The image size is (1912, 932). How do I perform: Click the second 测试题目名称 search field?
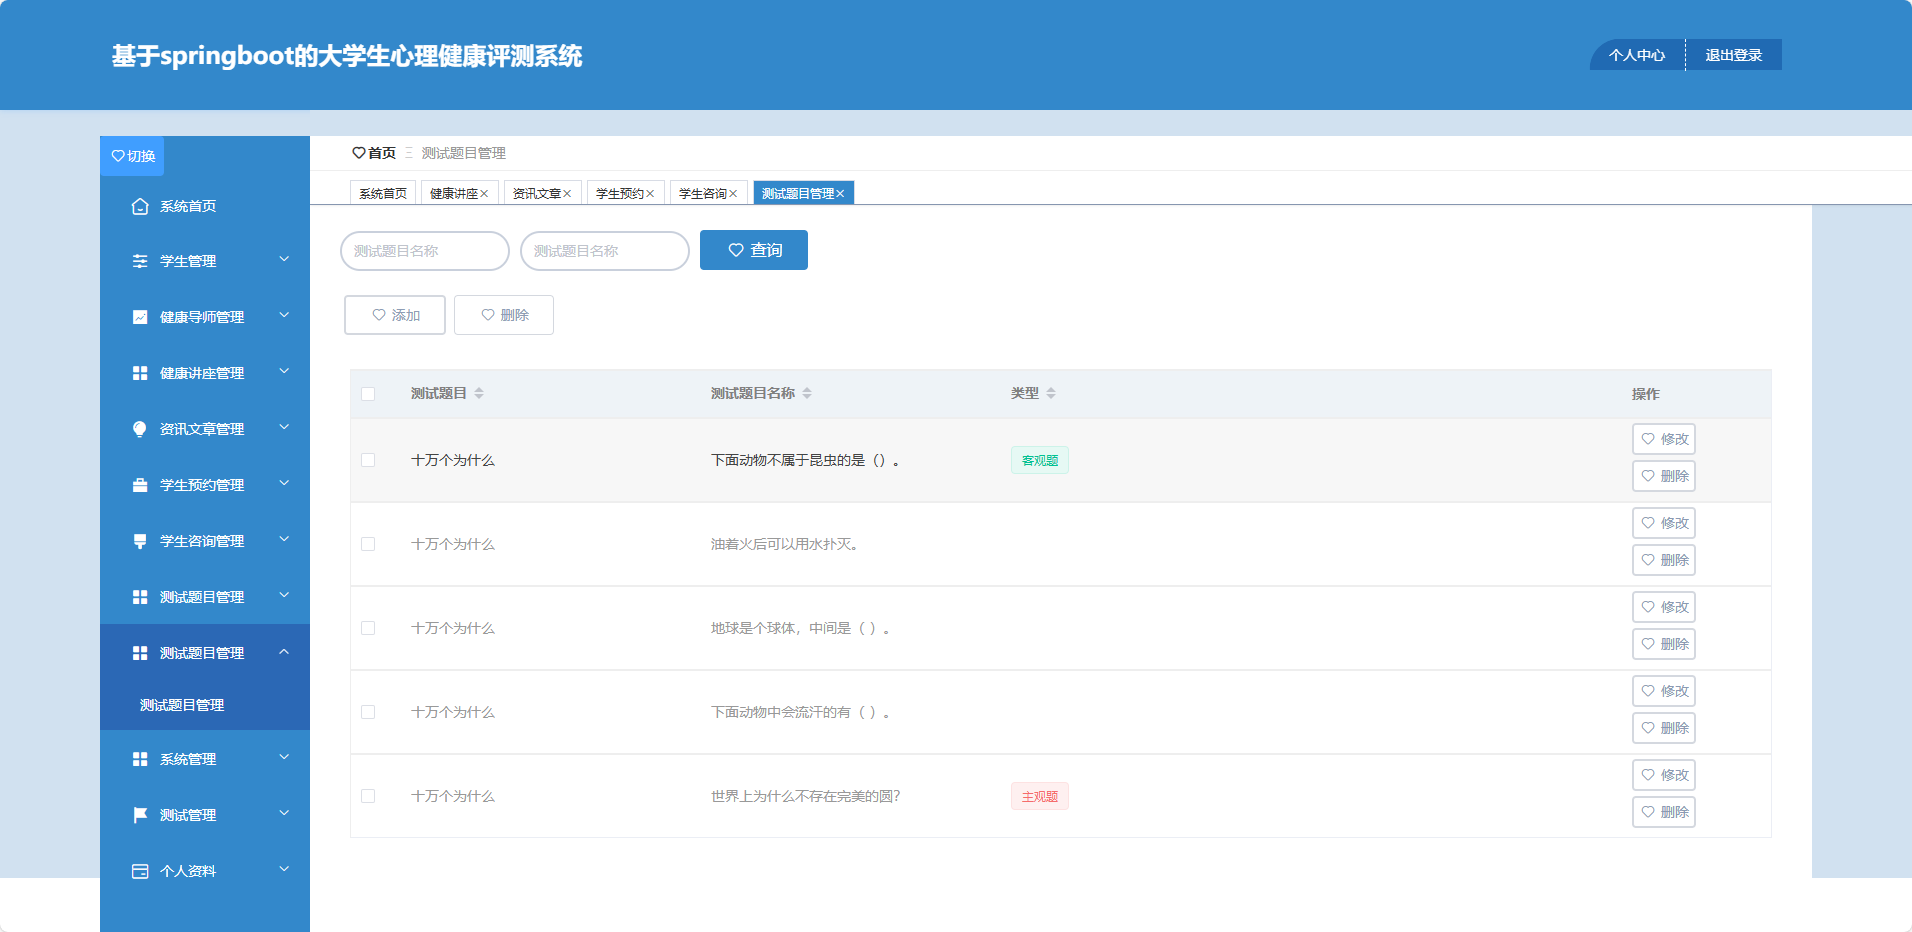pos(605,251)
